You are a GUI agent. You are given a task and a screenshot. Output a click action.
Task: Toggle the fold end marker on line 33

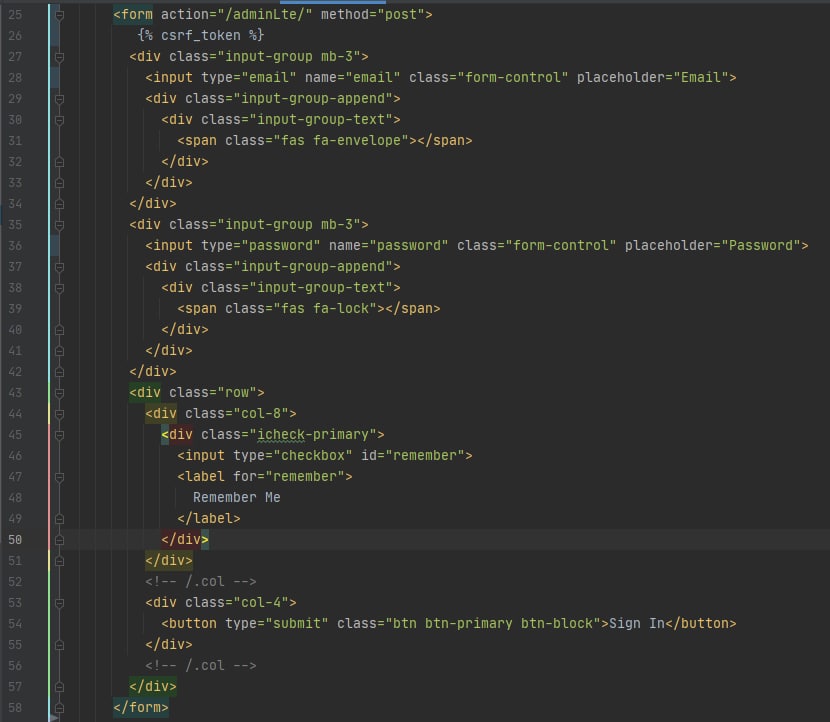point(59,183)
